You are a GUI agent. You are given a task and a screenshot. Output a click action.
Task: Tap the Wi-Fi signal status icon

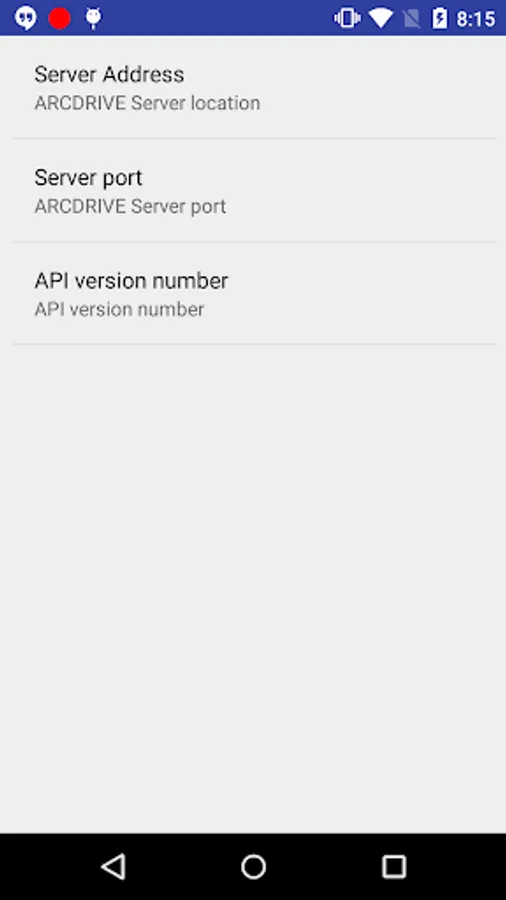coord(380,18)
